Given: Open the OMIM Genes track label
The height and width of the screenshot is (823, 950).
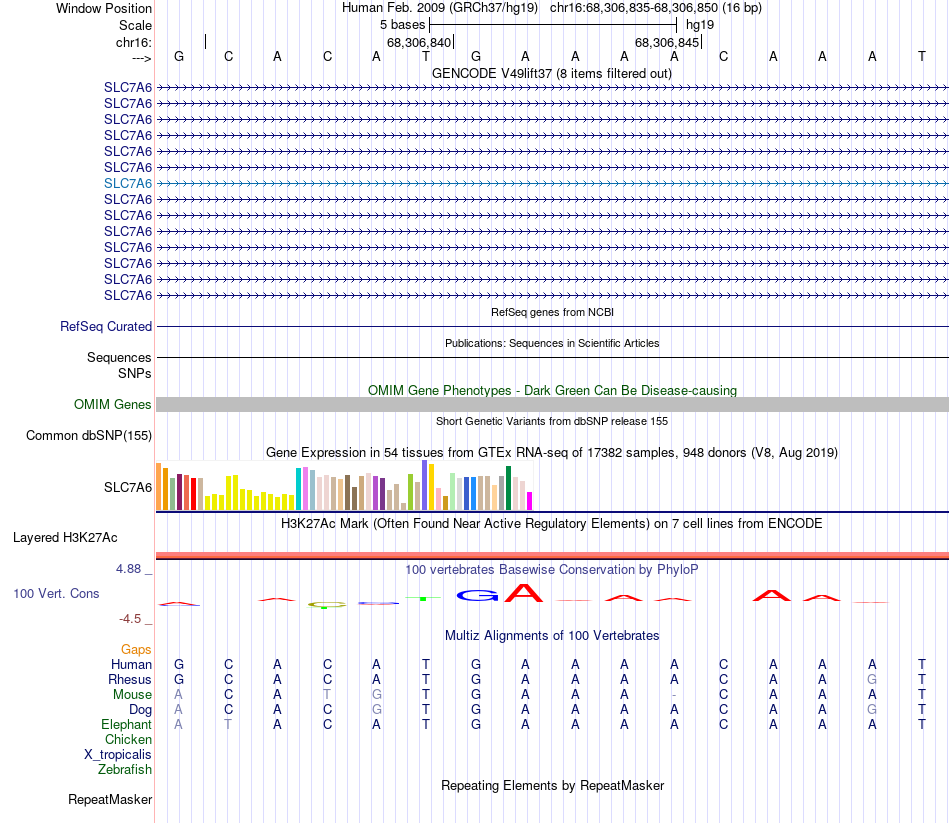Looking at the screenshot, I should pyautogui.click(x=112, y=404).
